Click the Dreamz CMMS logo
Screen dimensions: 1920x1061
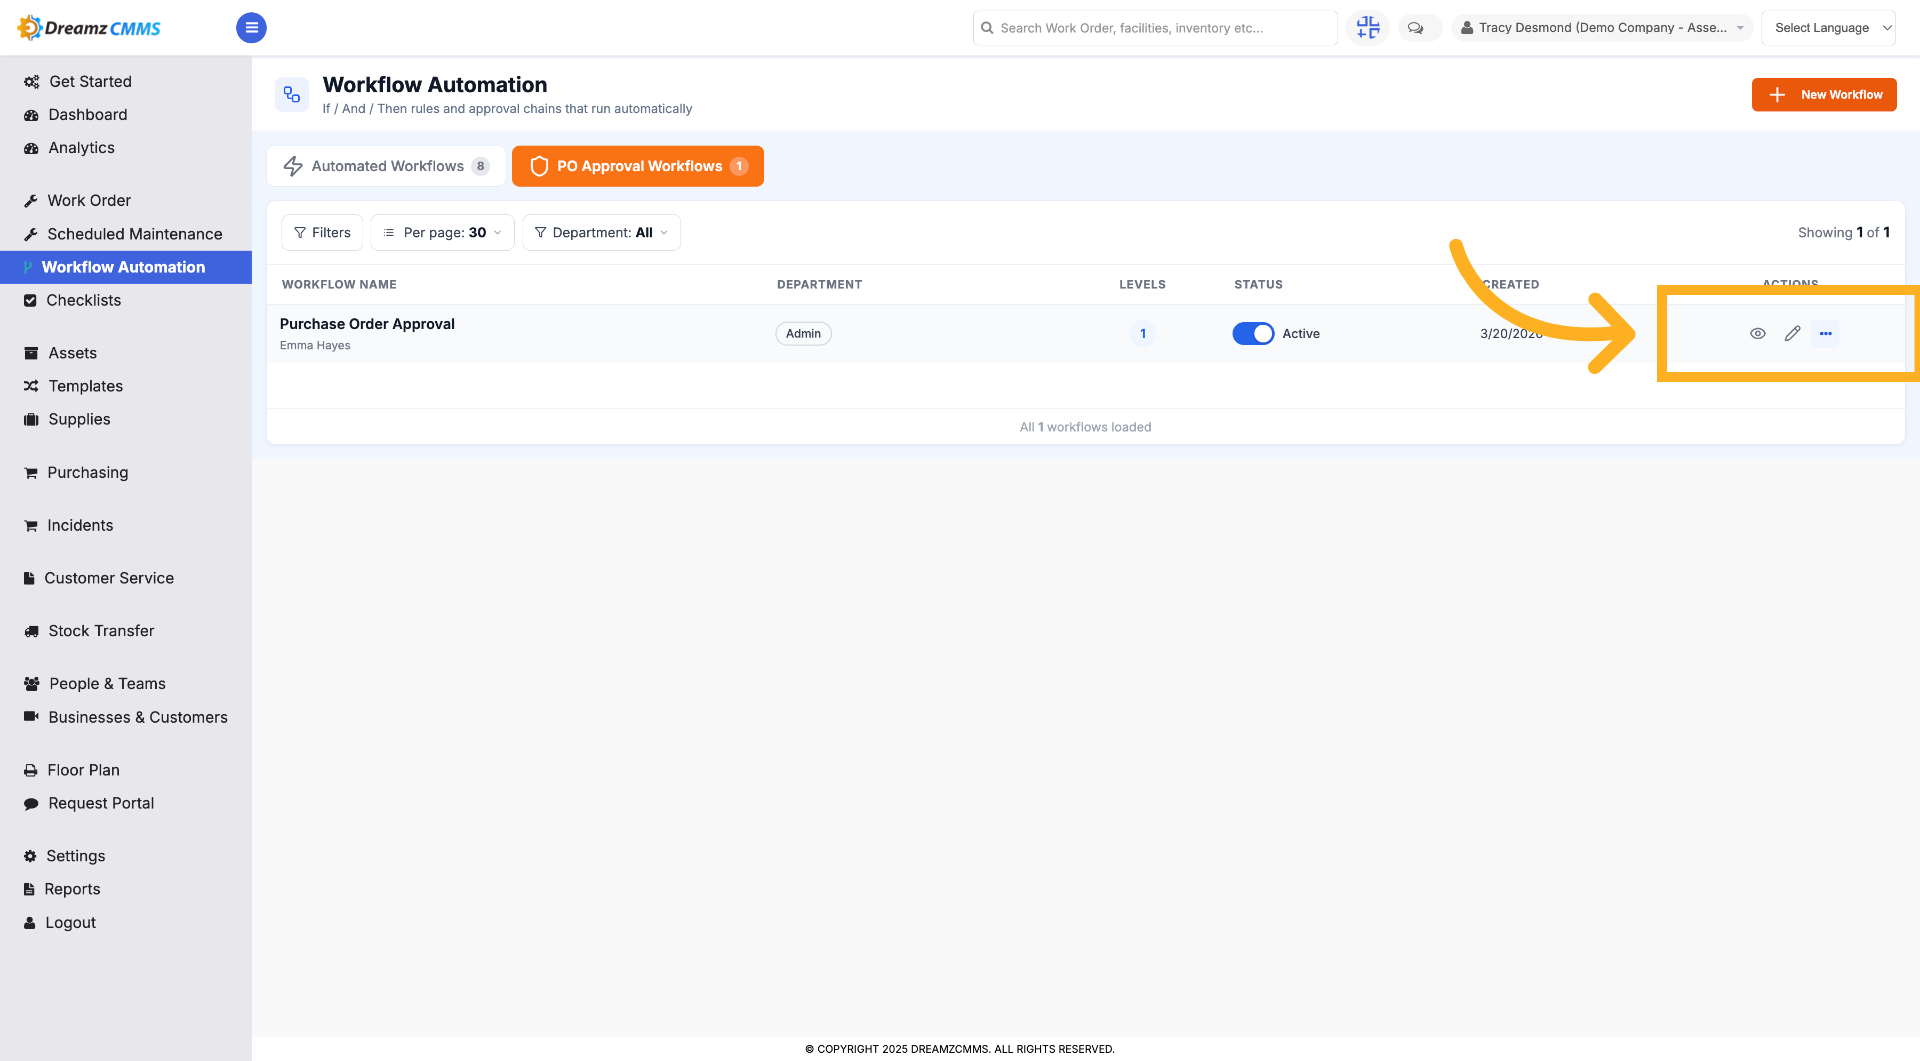[x=89, y=28]
